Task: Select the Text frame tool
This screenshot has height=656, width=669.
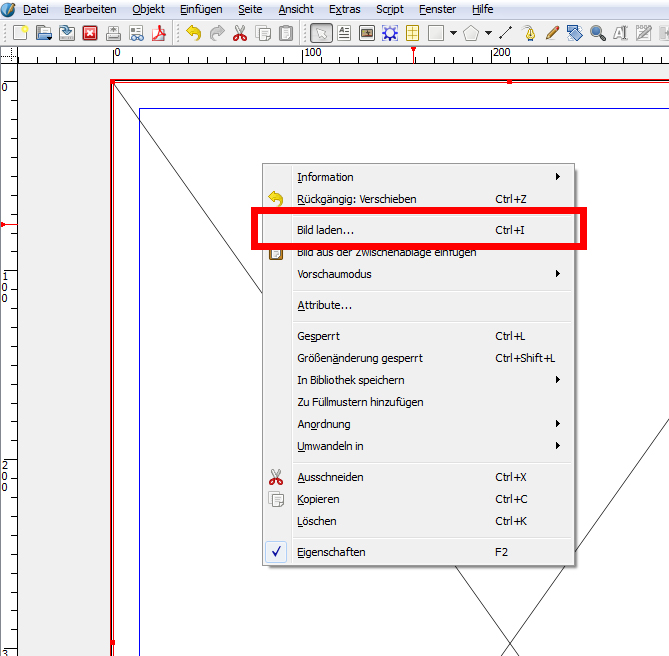Action: [x=344, y=33]
